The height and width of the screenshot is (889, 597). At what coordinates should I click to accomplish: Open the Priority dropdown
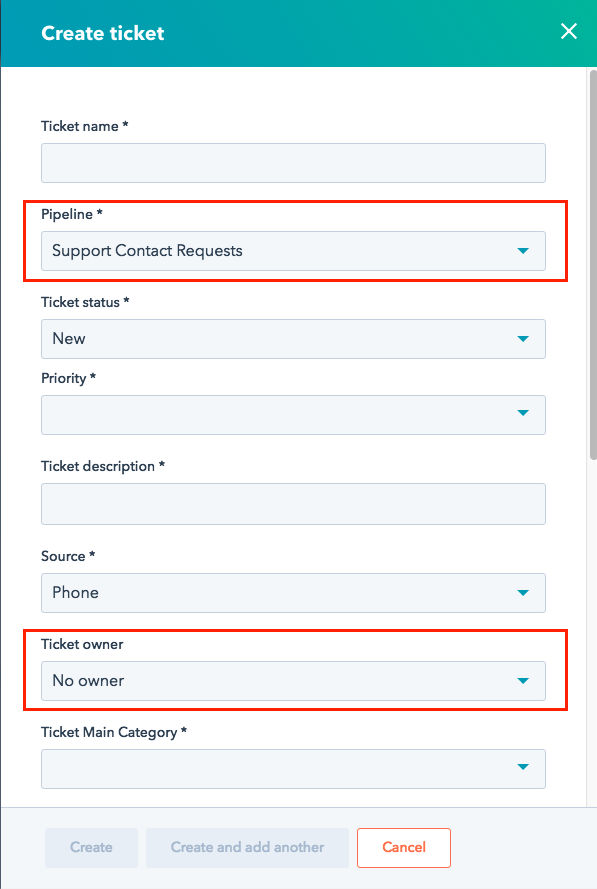[293, 415]
